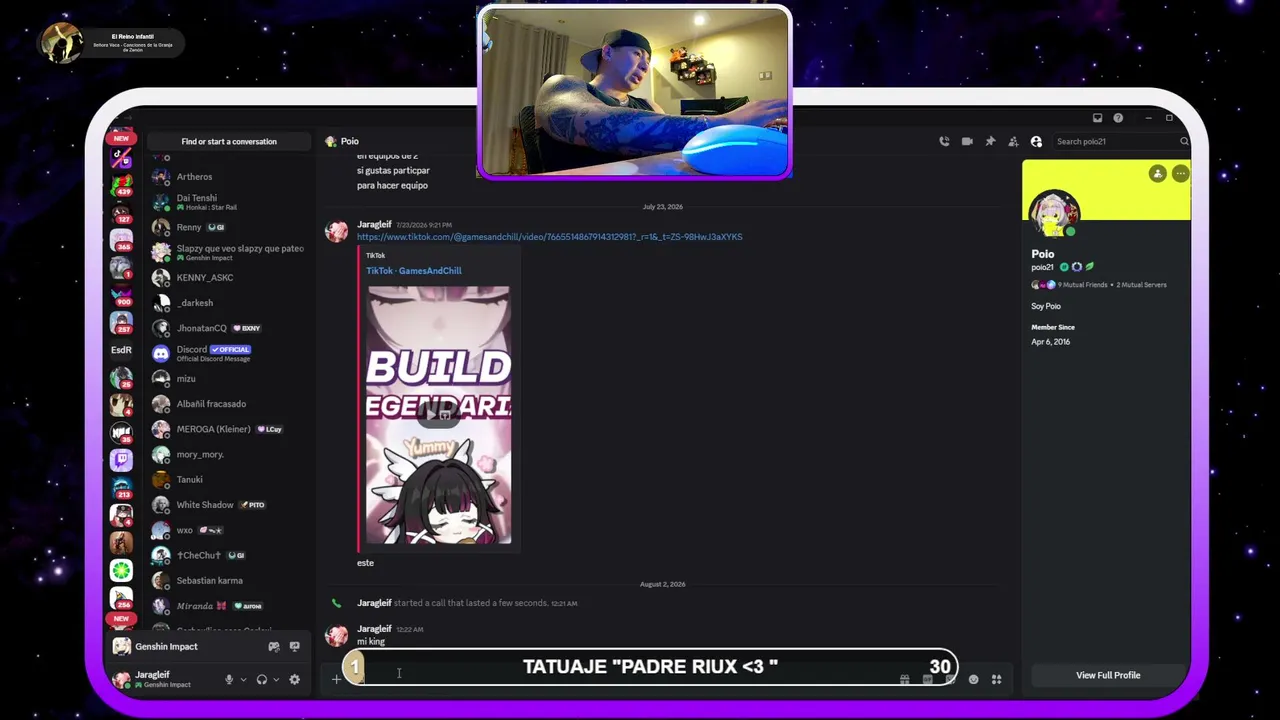Image resolution: width=1280 pixels, height=720 pixels.
Task: Open the DM with Dai Tenshi
Action: (x=228, y=202)
